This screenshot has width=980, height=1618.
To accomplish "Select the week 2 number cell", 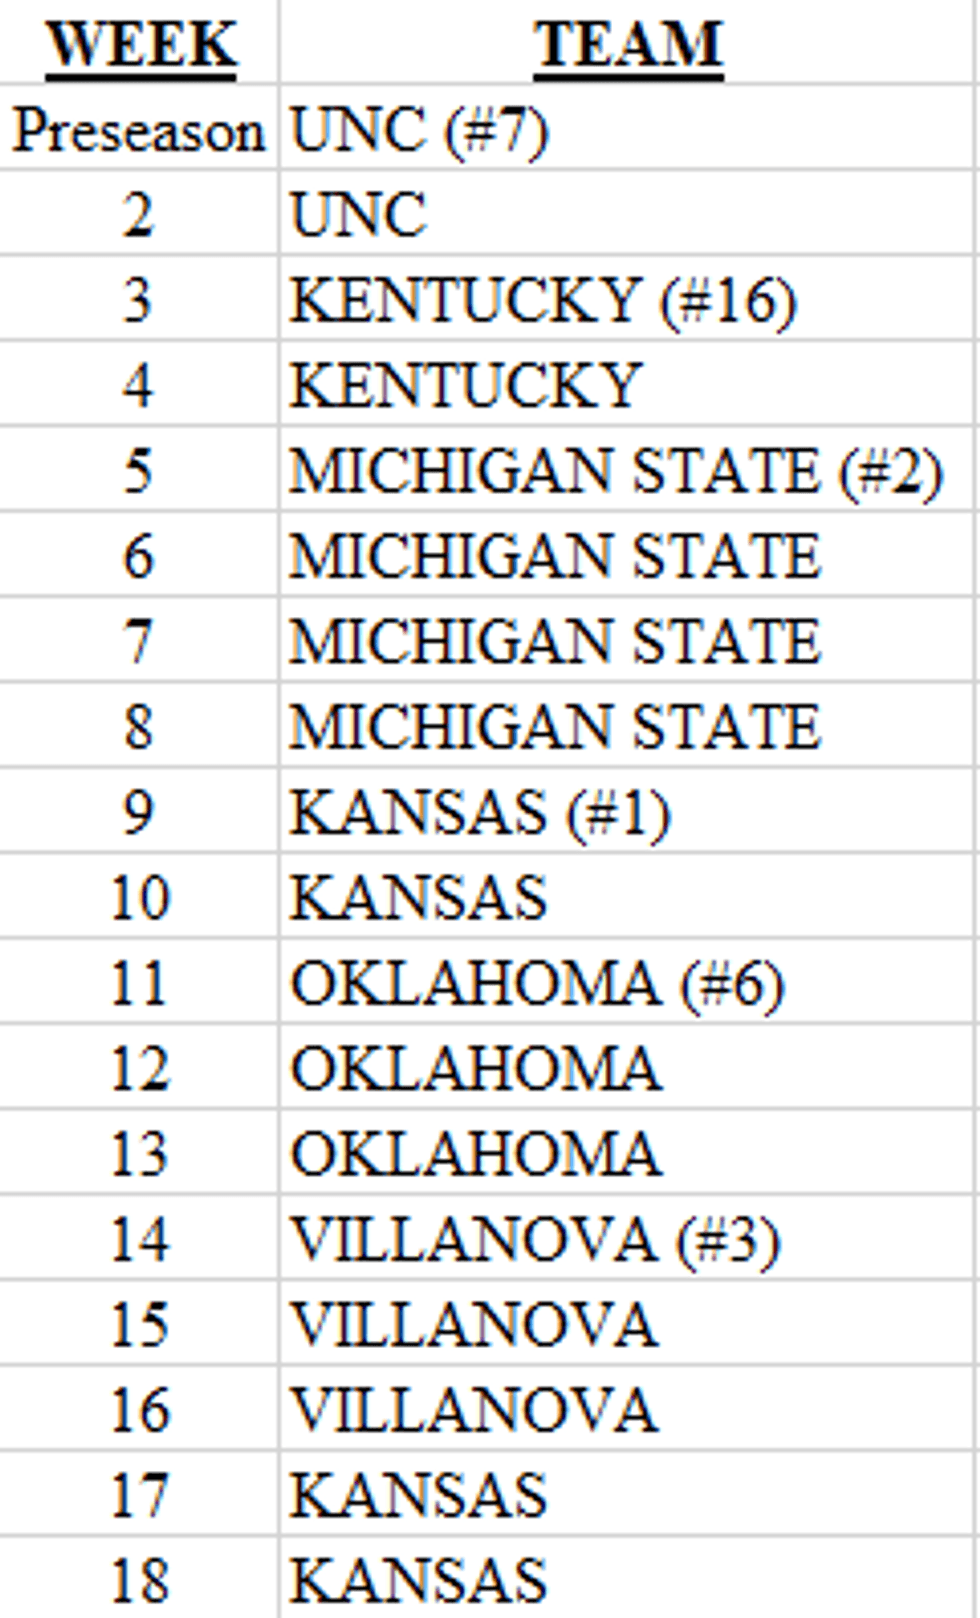I will (138, 215).
